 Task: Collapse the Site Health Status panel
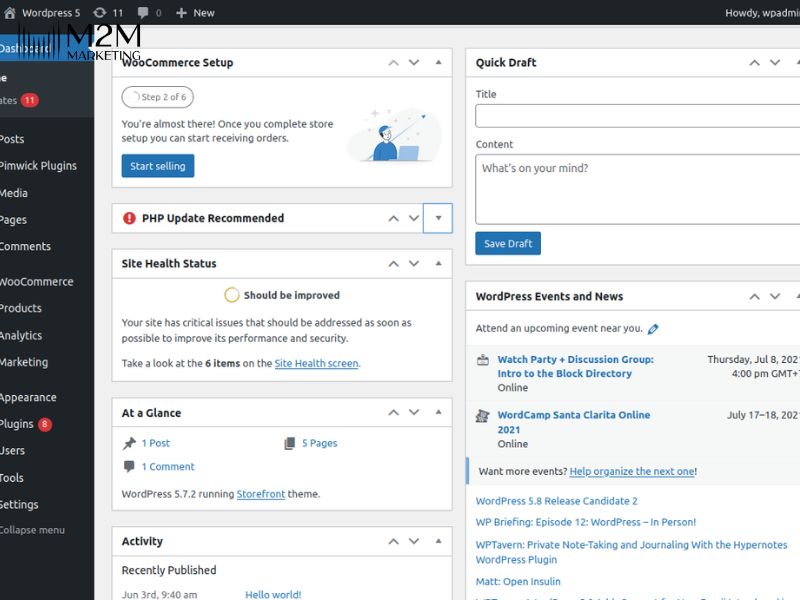coord(438,263)
